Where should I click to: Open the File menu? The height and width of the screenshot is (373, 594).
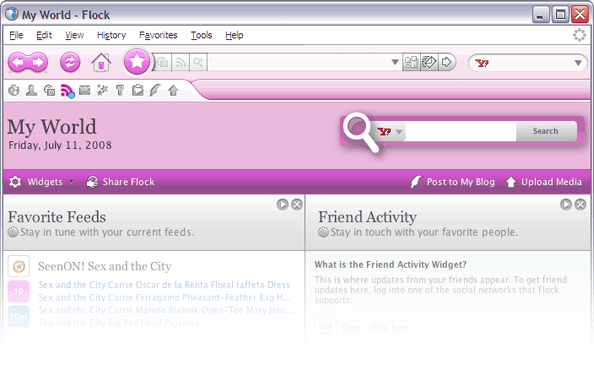[16, 35]
